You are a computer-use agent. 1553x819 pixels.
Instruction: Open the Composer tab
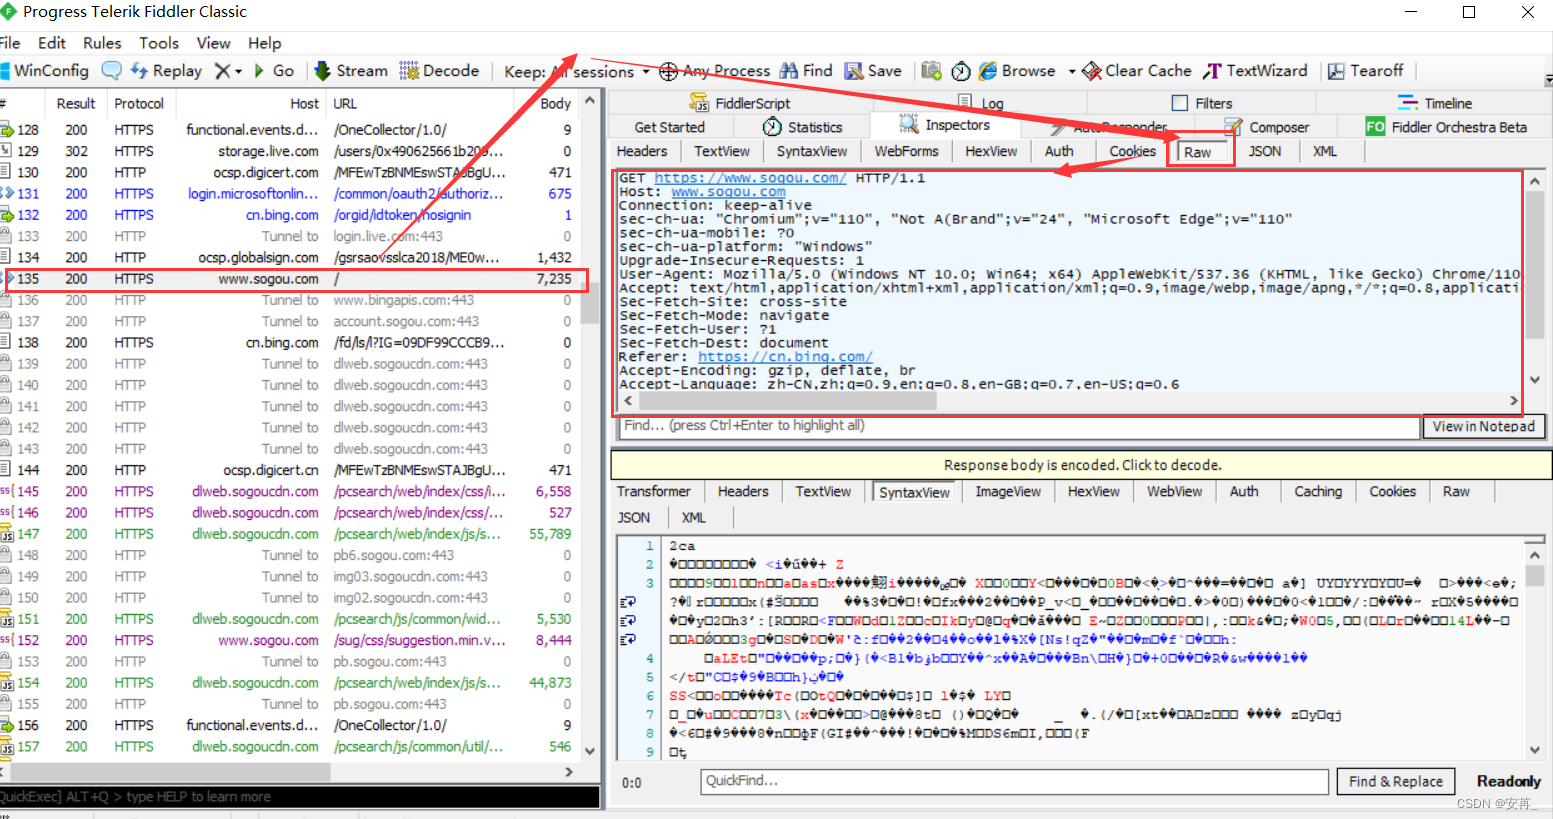(x=1266, y=127)
